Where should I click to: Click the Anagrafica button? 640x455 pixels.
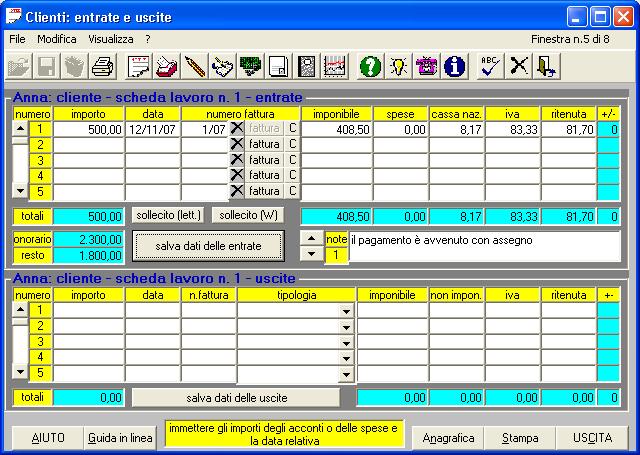[x=448, y=438]
